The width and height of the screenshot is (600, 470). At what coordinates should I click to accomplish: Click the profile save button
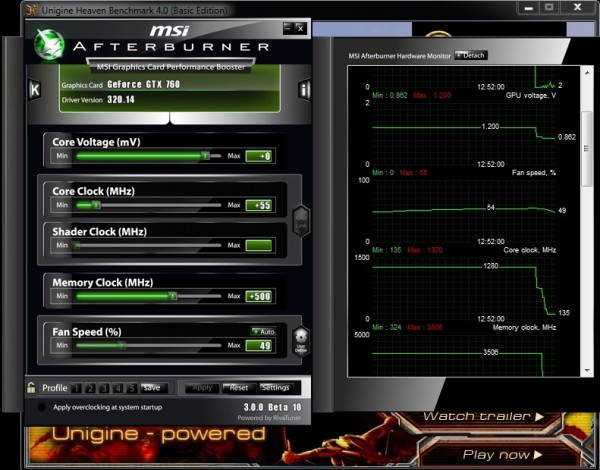pyautogui.click(x=153, y=388)
